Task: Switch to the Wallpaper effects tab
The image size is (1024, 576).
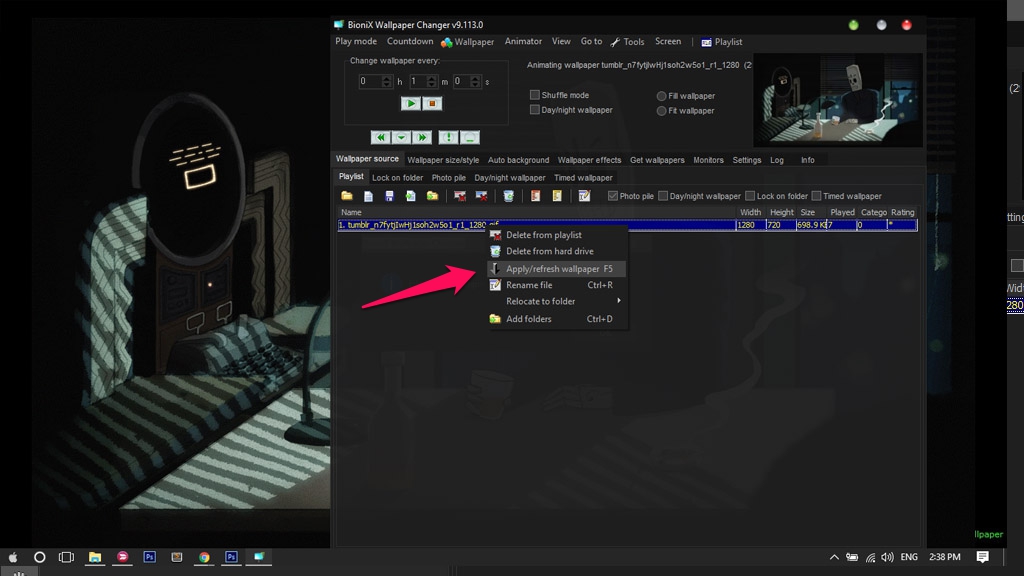Action: pos(589,160)
